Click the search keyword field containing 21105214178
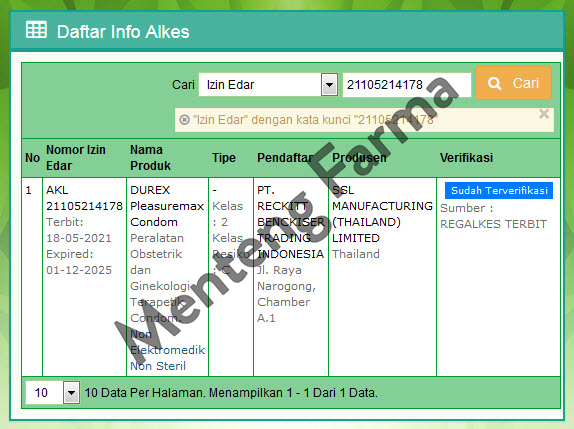The width and height of the screenshot is (574, 429). pyautogui.click(x=406, y=85)
